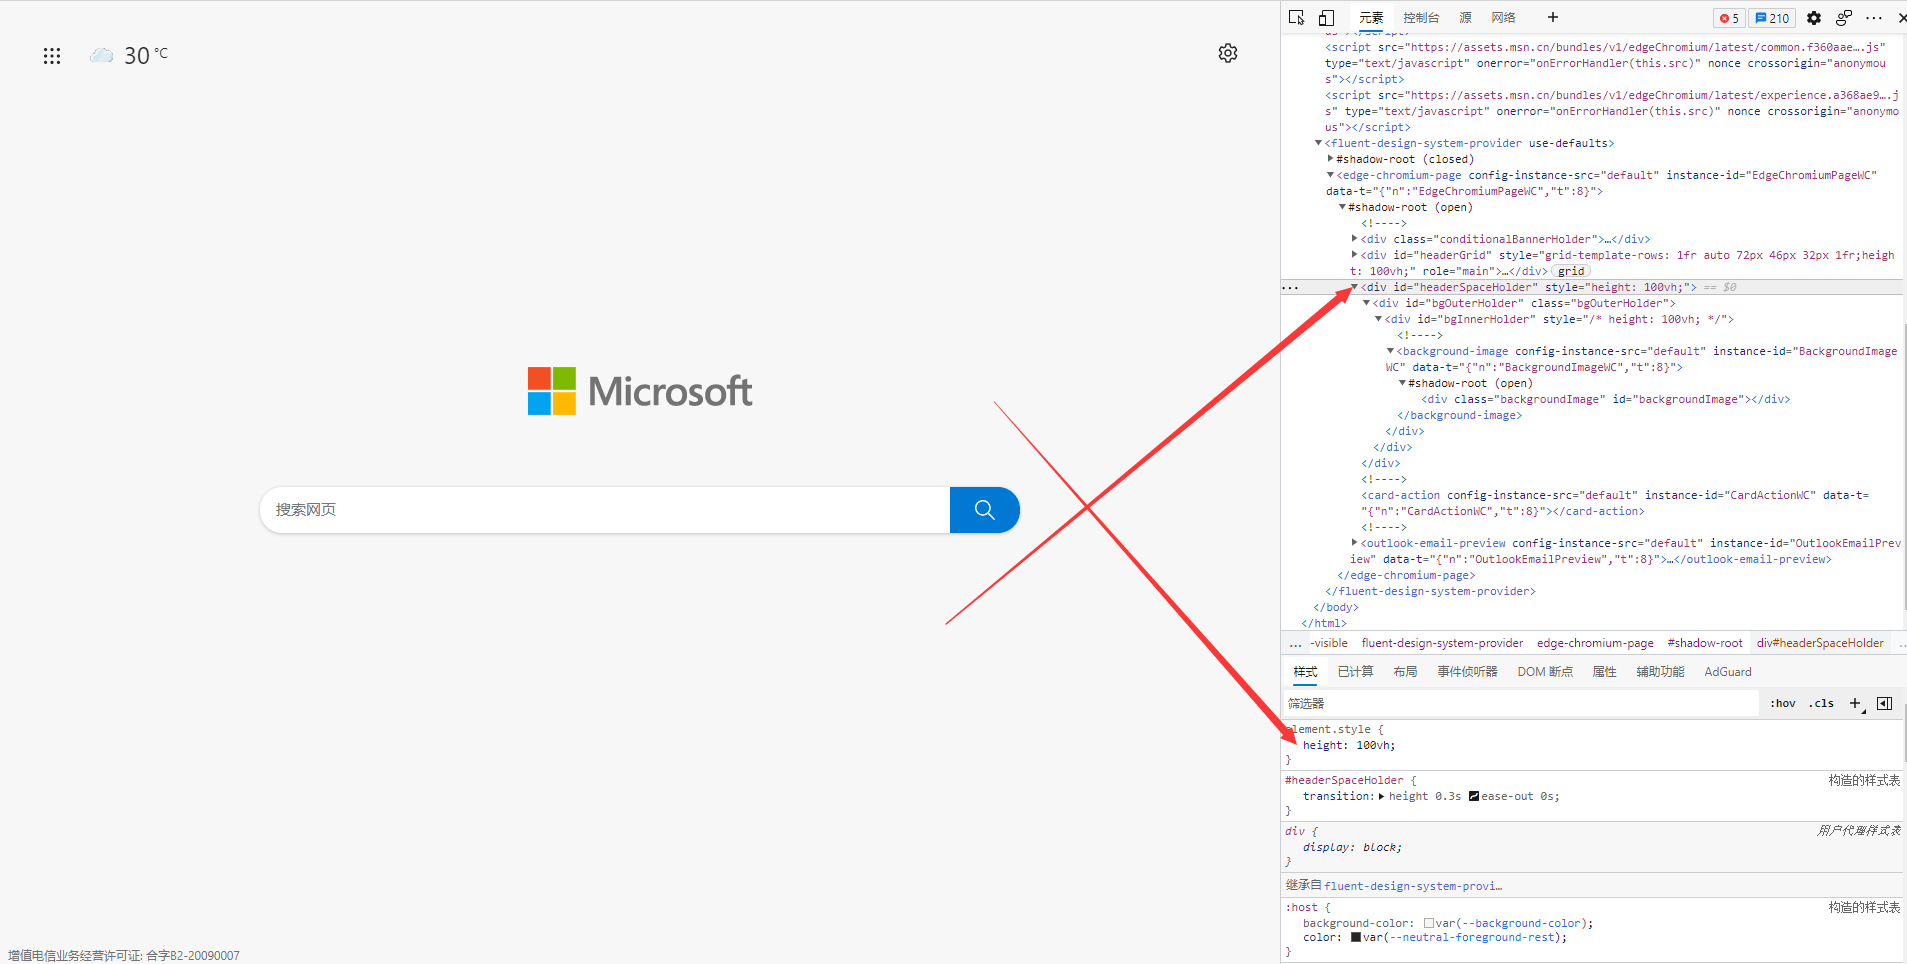Image resolution: width=1907 pixels, height=964 pixels.
Task: Open the black color swatch for color property
Action: coord(1356,938)
